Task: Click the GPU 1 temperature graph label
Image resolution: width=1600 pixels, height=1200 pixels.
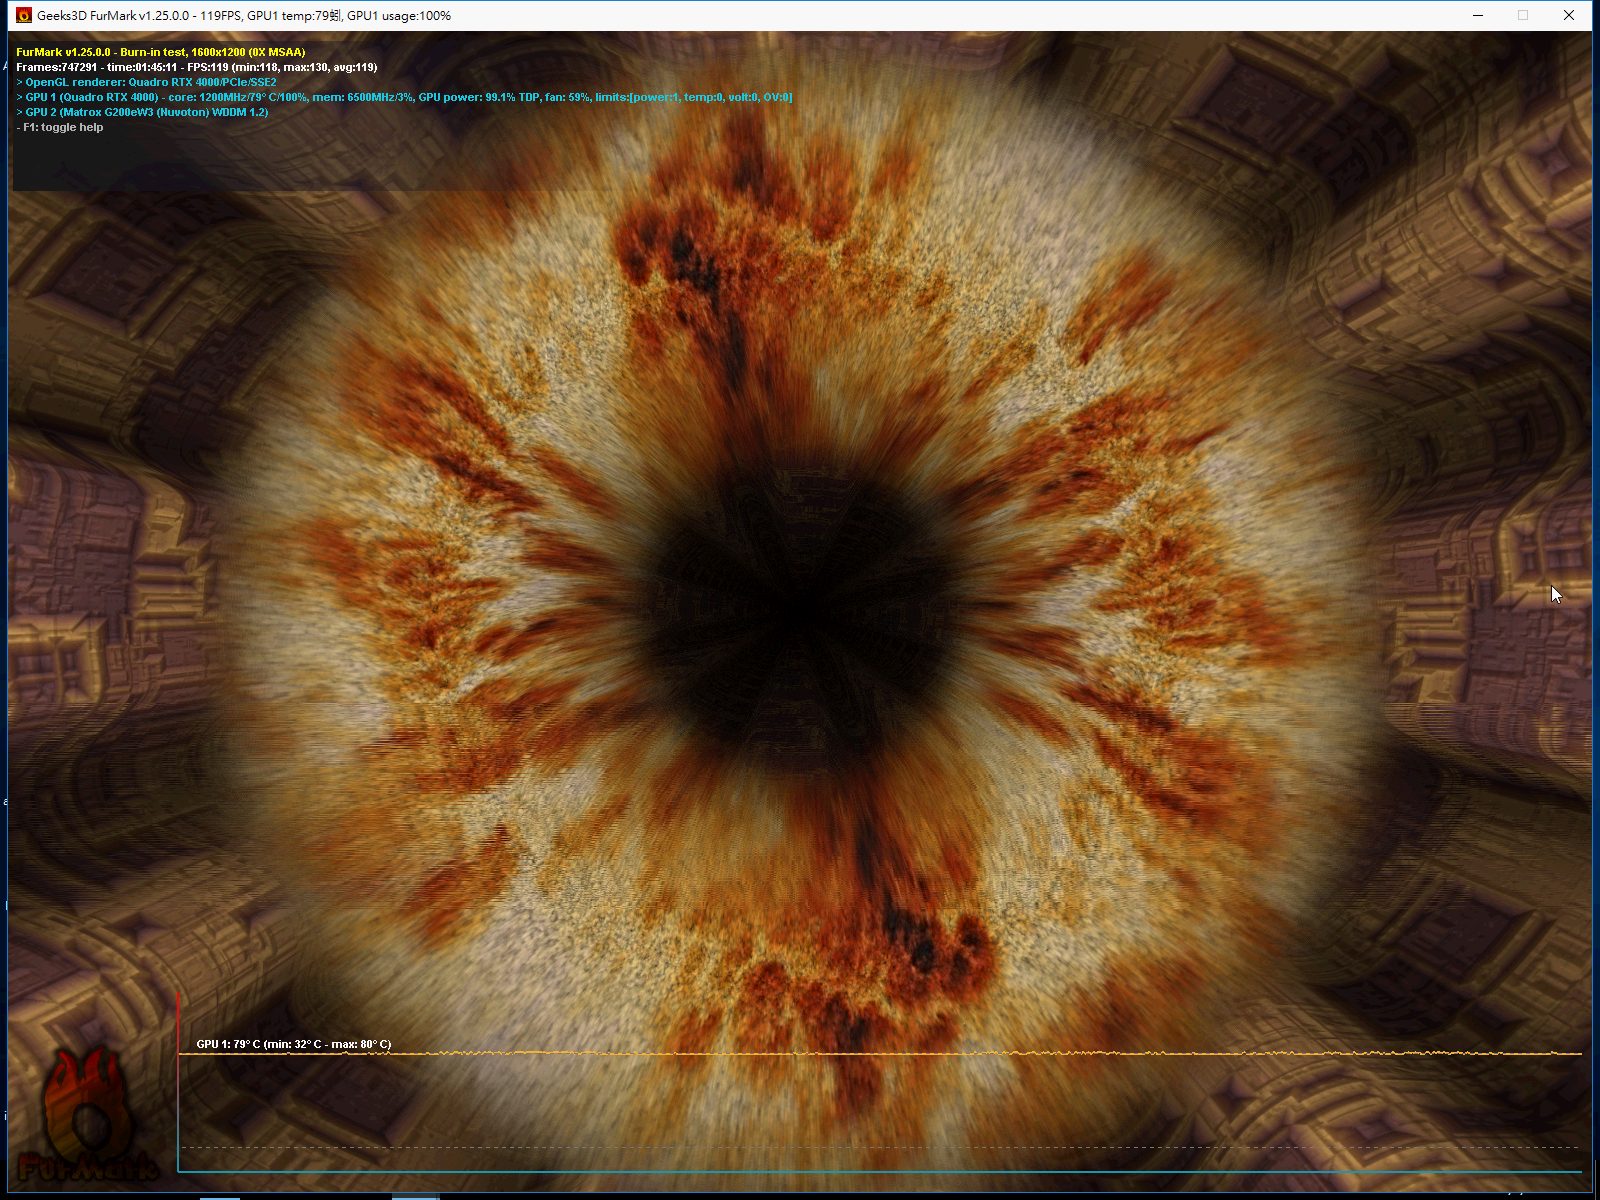Action: 293,1044
